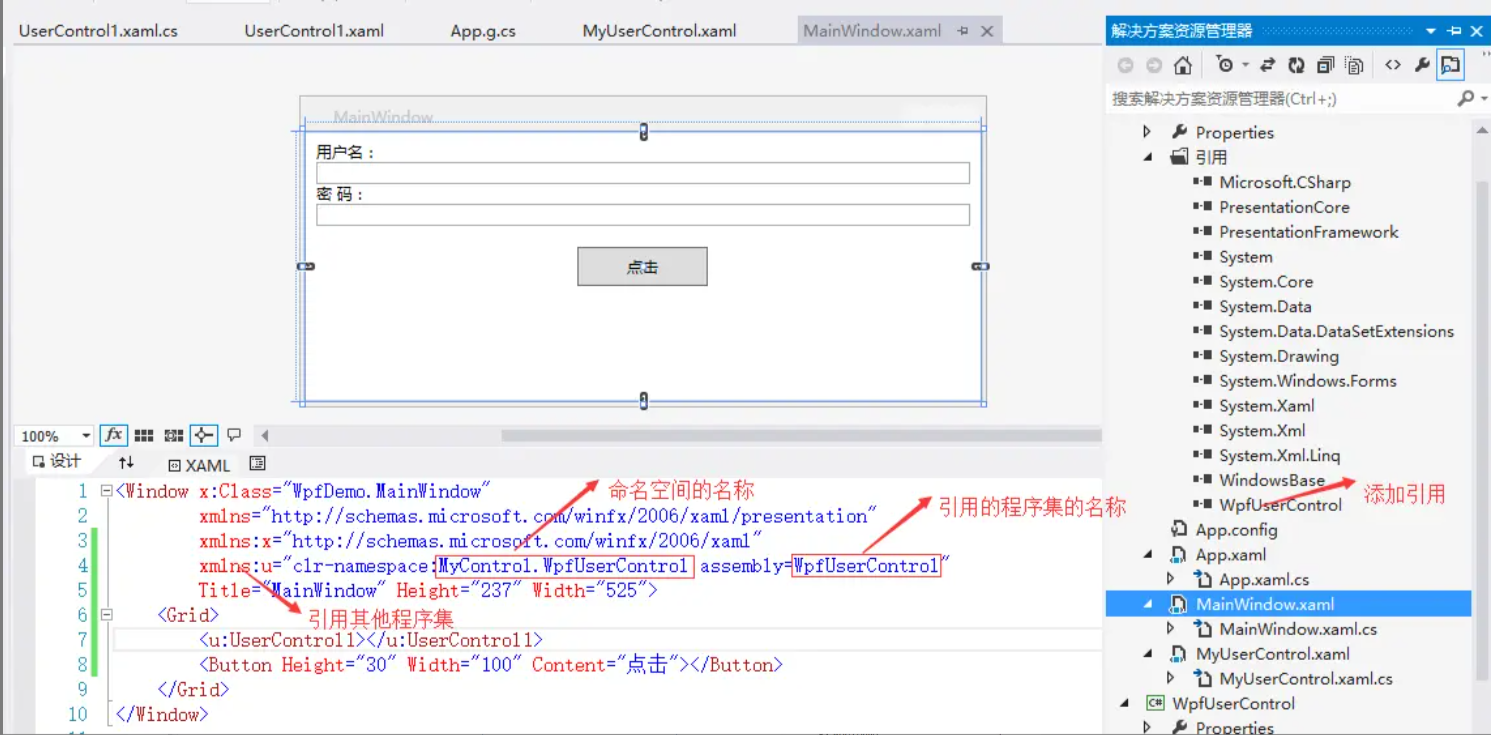Image resolution: width=1491 pixels, height=735 pixels.
Task: Click the 点击 button in the designer
Action: [x=641, y=266]
